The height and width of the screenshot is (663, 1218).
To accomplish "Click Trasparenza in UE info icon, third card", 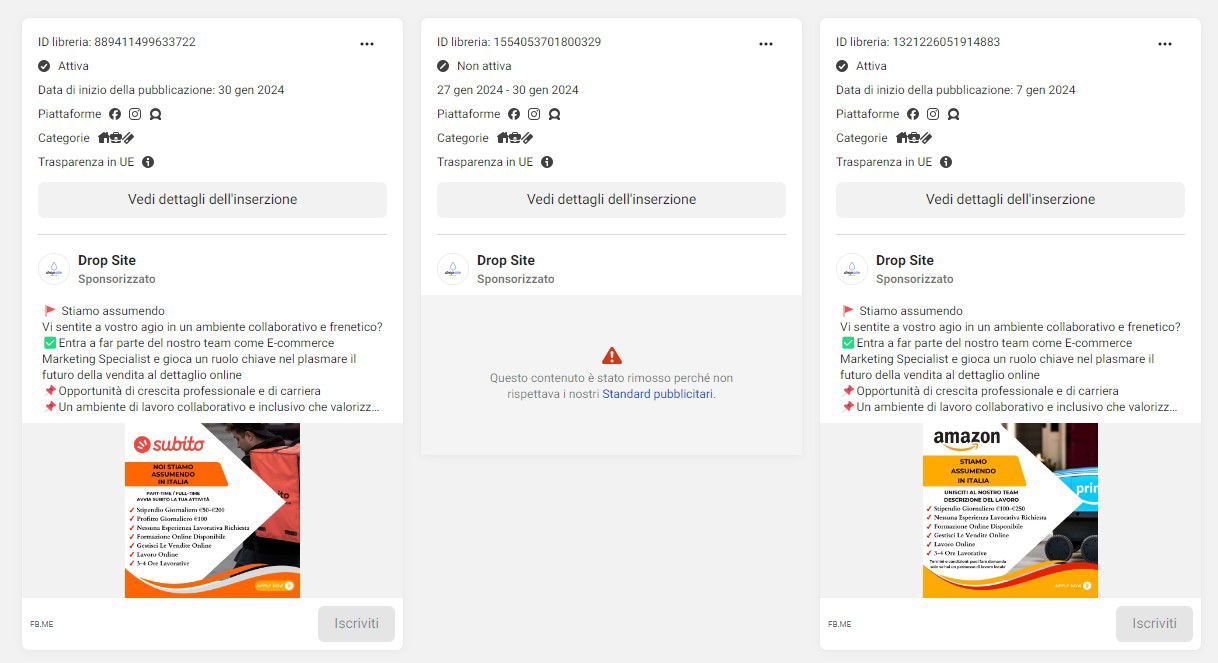I will pos(946,162).
